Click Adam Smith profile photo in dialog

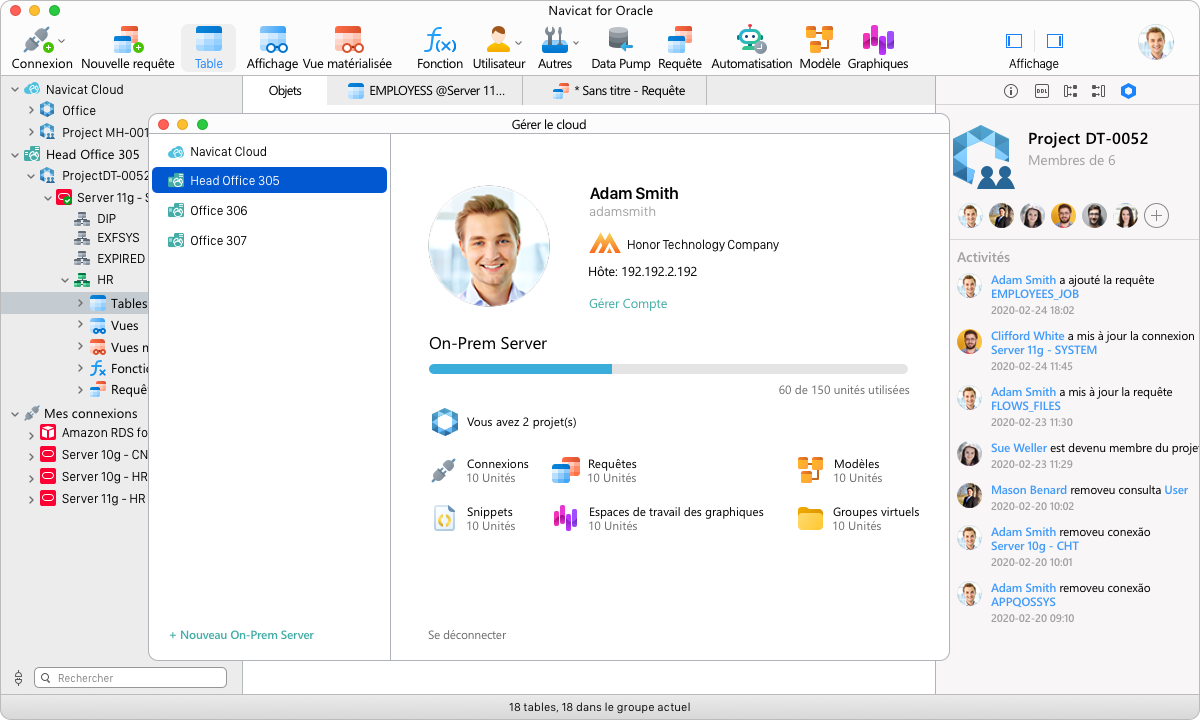(489, 245)
